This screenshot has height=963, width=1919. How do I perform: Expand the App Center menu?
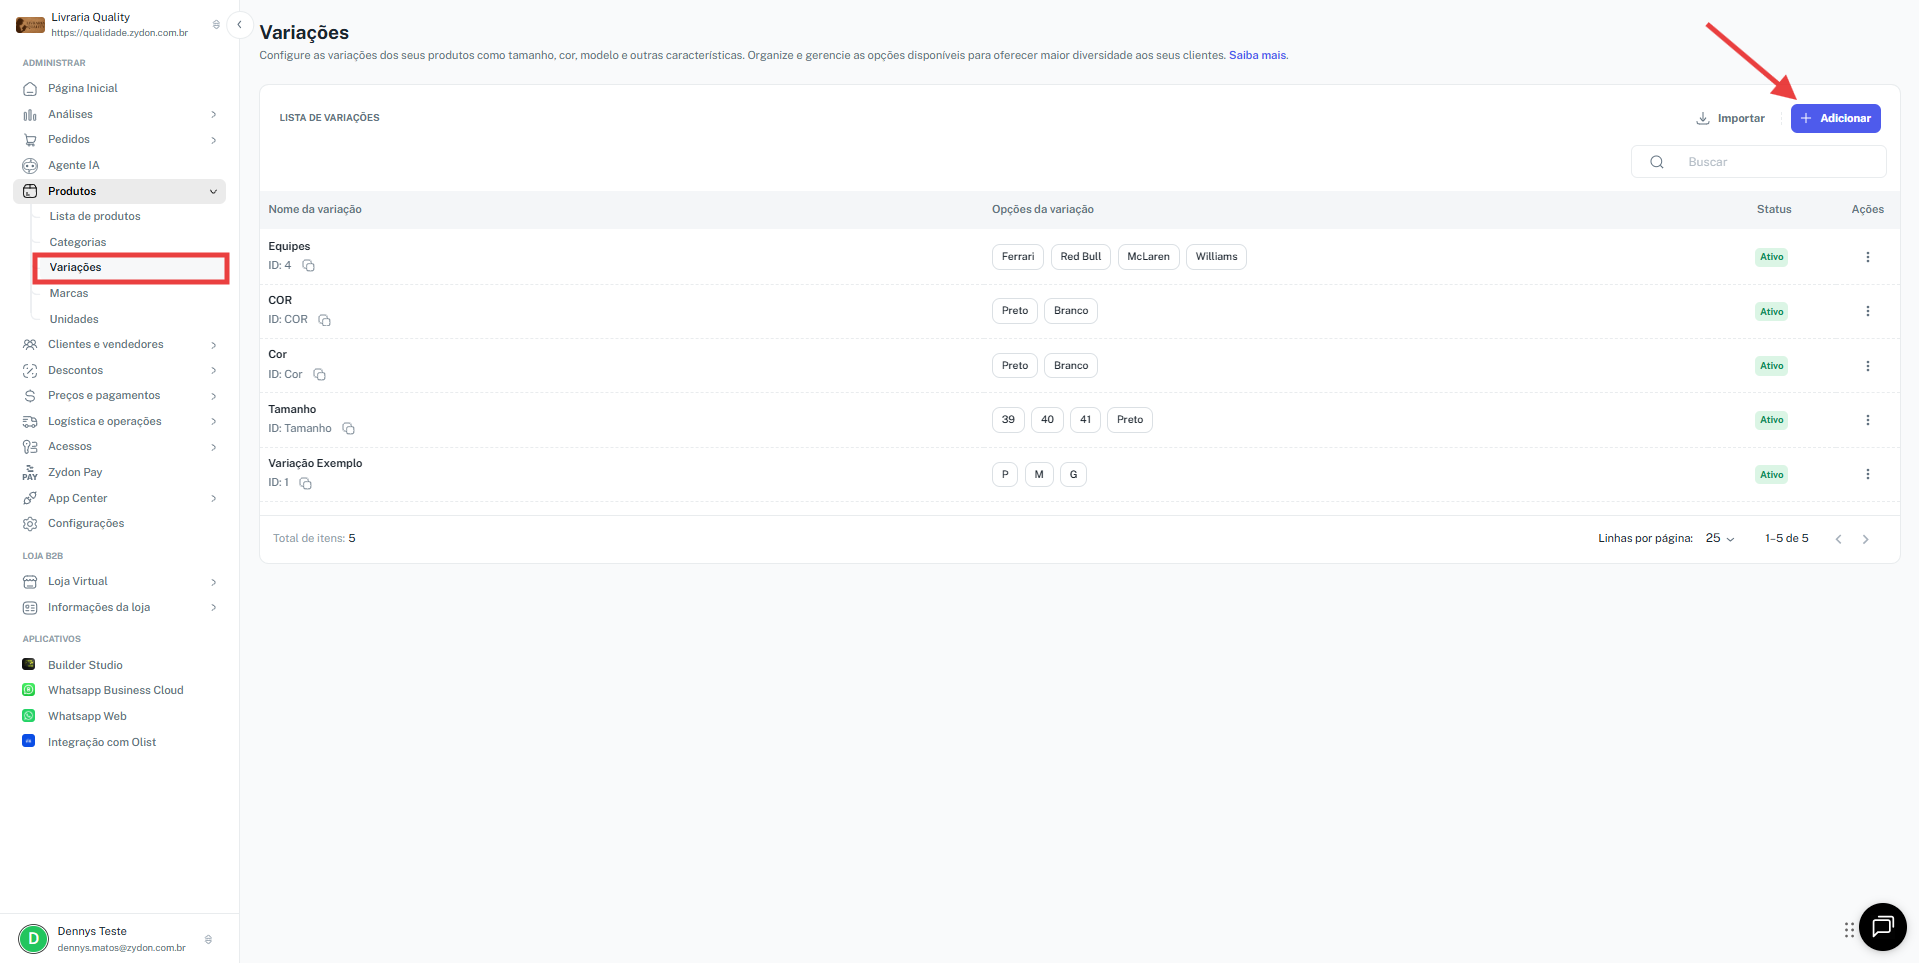[213, 498]
